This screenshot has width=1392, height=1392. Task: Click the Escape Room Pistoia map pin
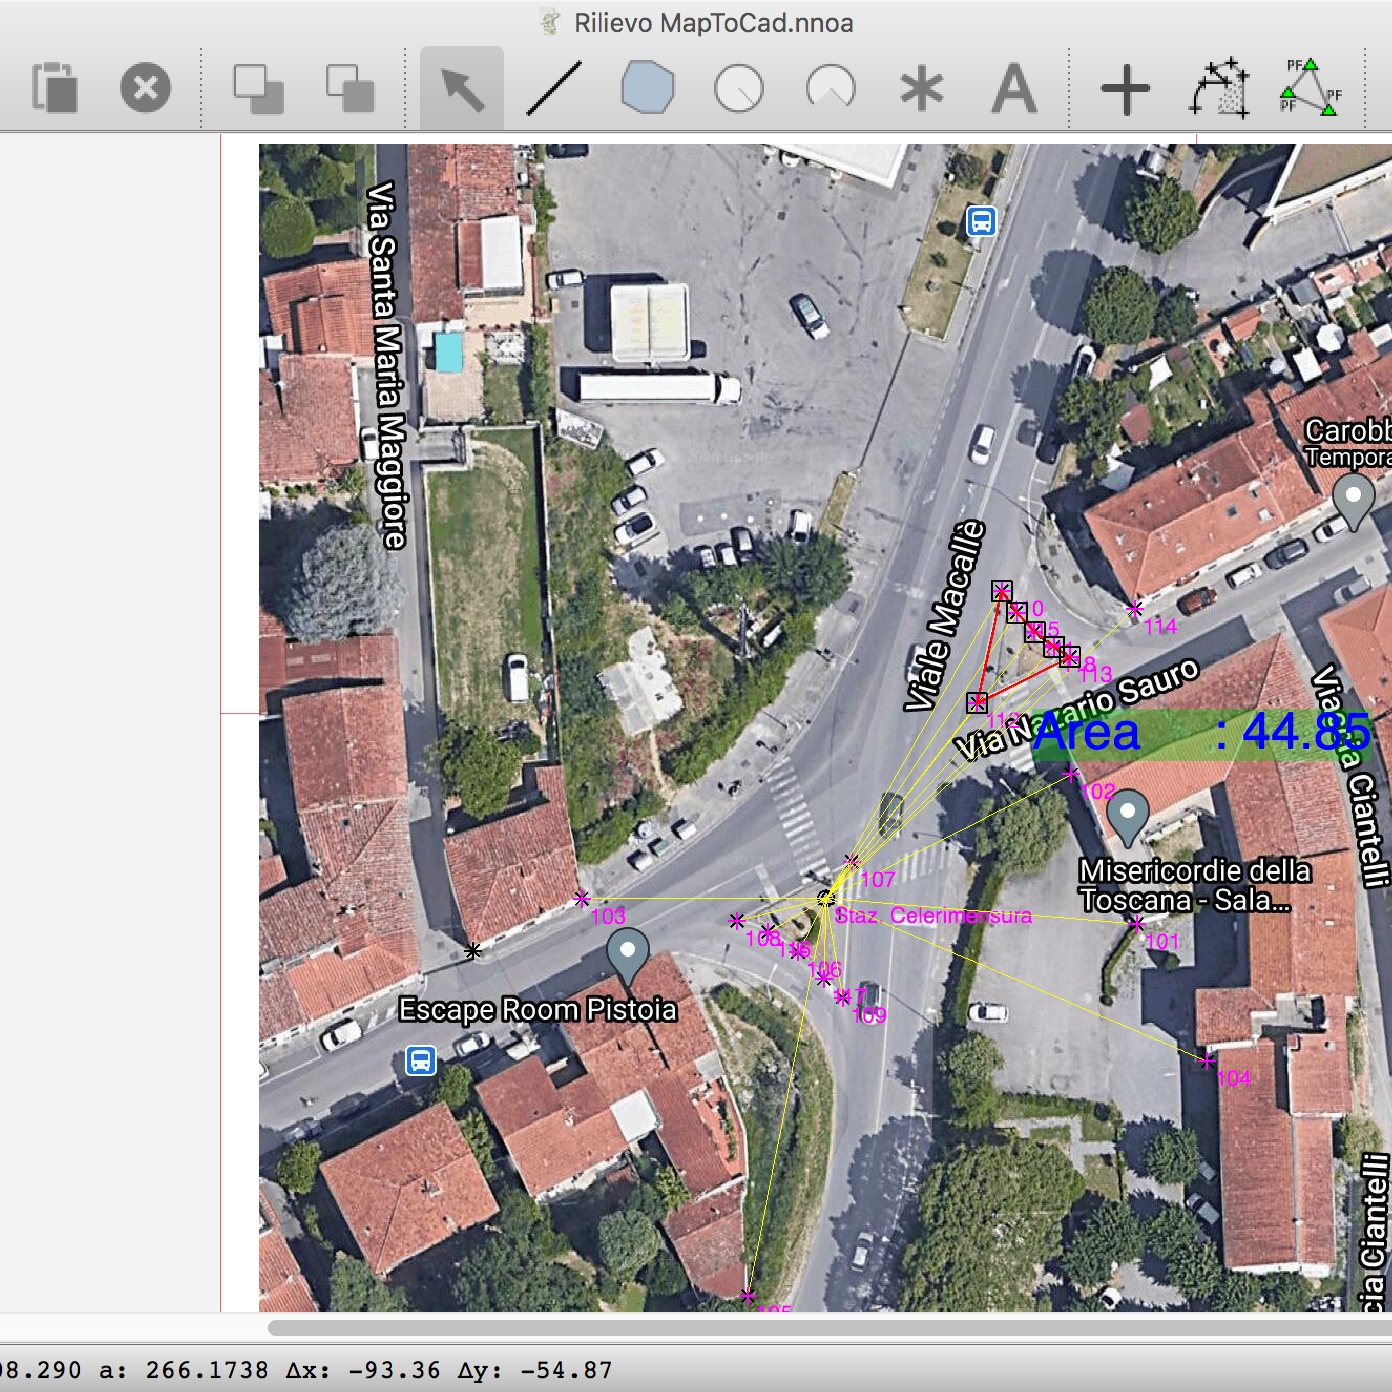(x=627, y=953)
